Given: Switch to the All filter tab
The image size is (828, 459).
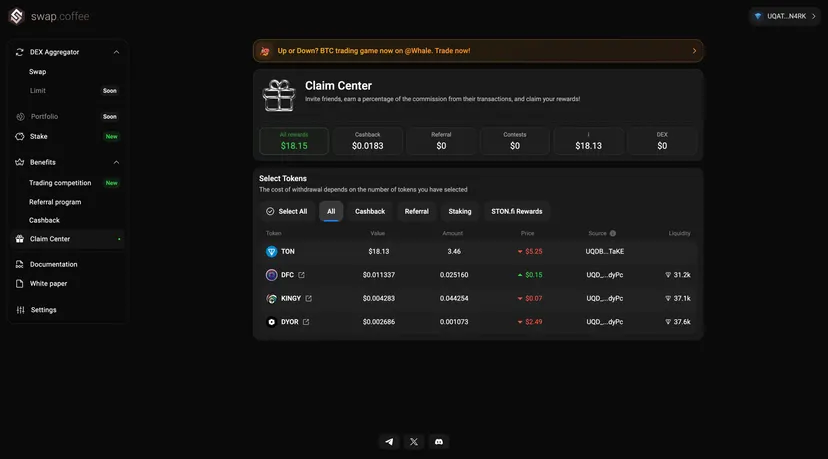Looking at the screenshot, I should point(331,211).
